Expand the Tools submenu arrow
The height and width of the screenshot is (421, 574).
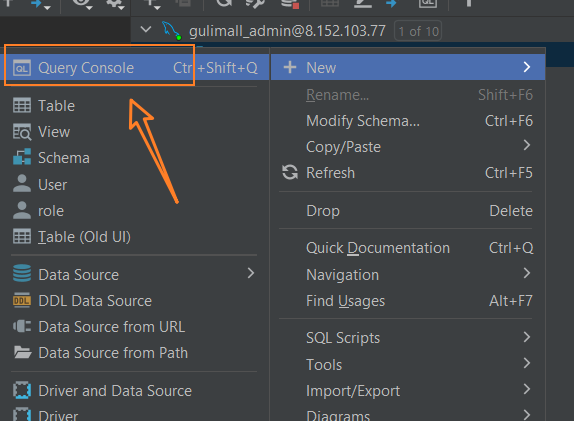coord(527,363)
